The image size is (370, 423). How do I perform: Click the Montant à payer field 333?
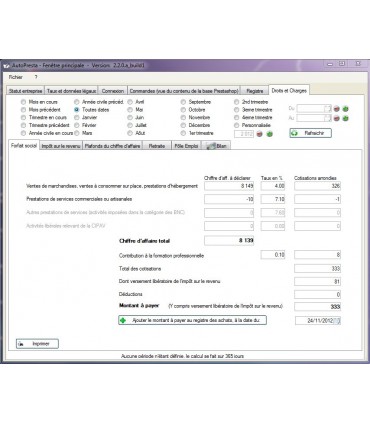[x=317, y=307]
